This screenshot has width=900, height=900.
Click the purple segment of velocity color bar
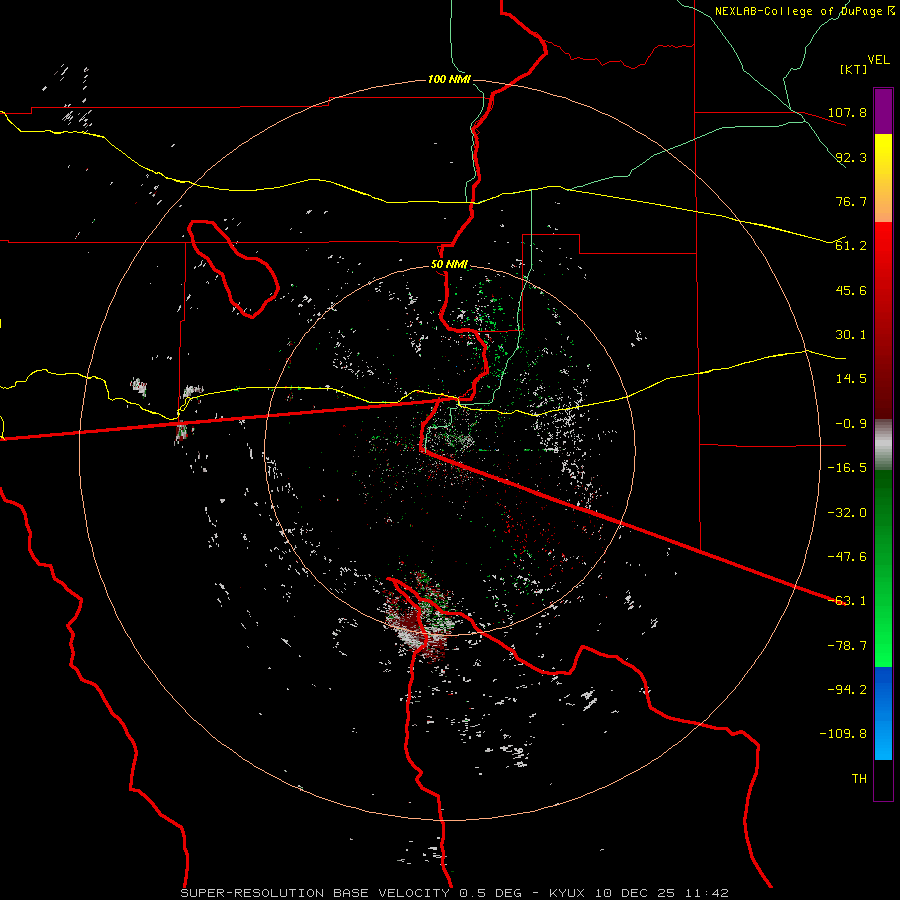883,111
